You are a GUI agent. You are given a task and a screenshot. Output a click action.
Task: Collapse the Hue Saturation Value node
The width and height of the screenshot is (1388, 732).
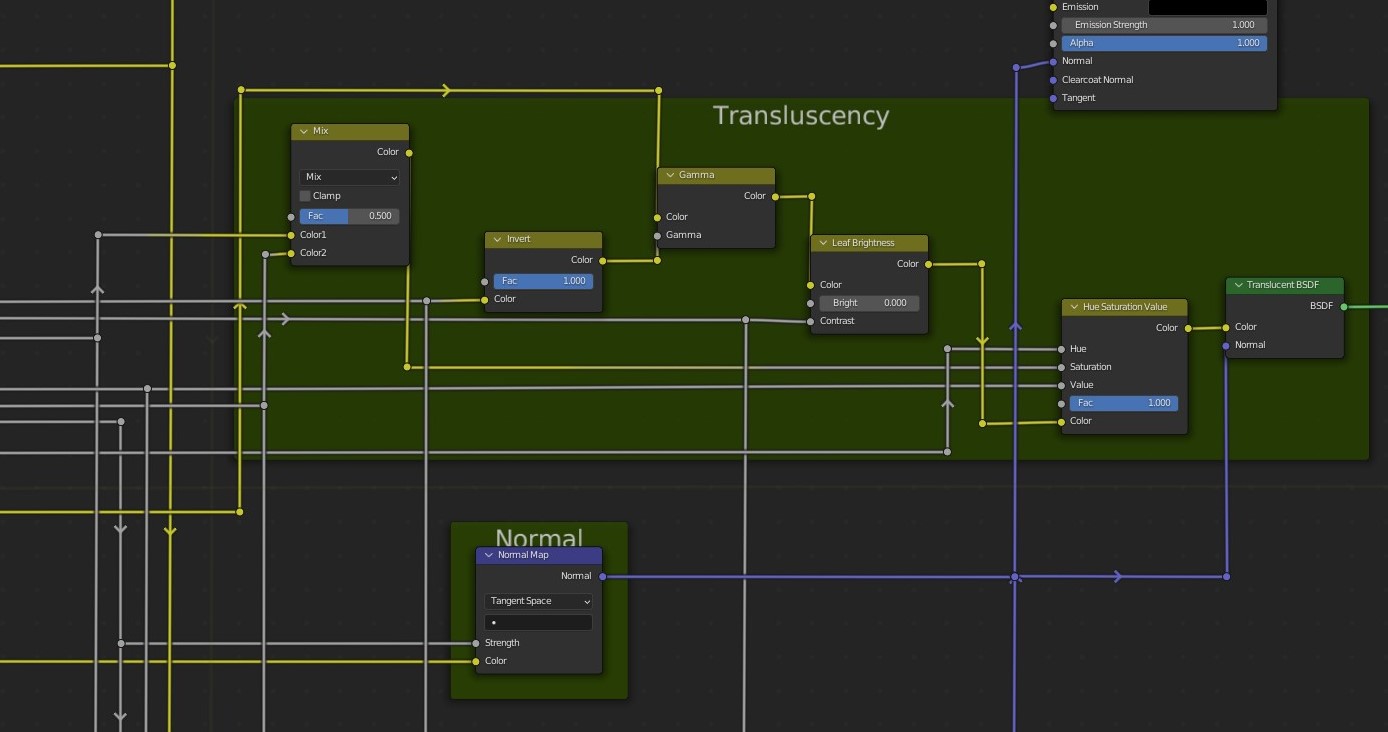[x=1073, y=307]
